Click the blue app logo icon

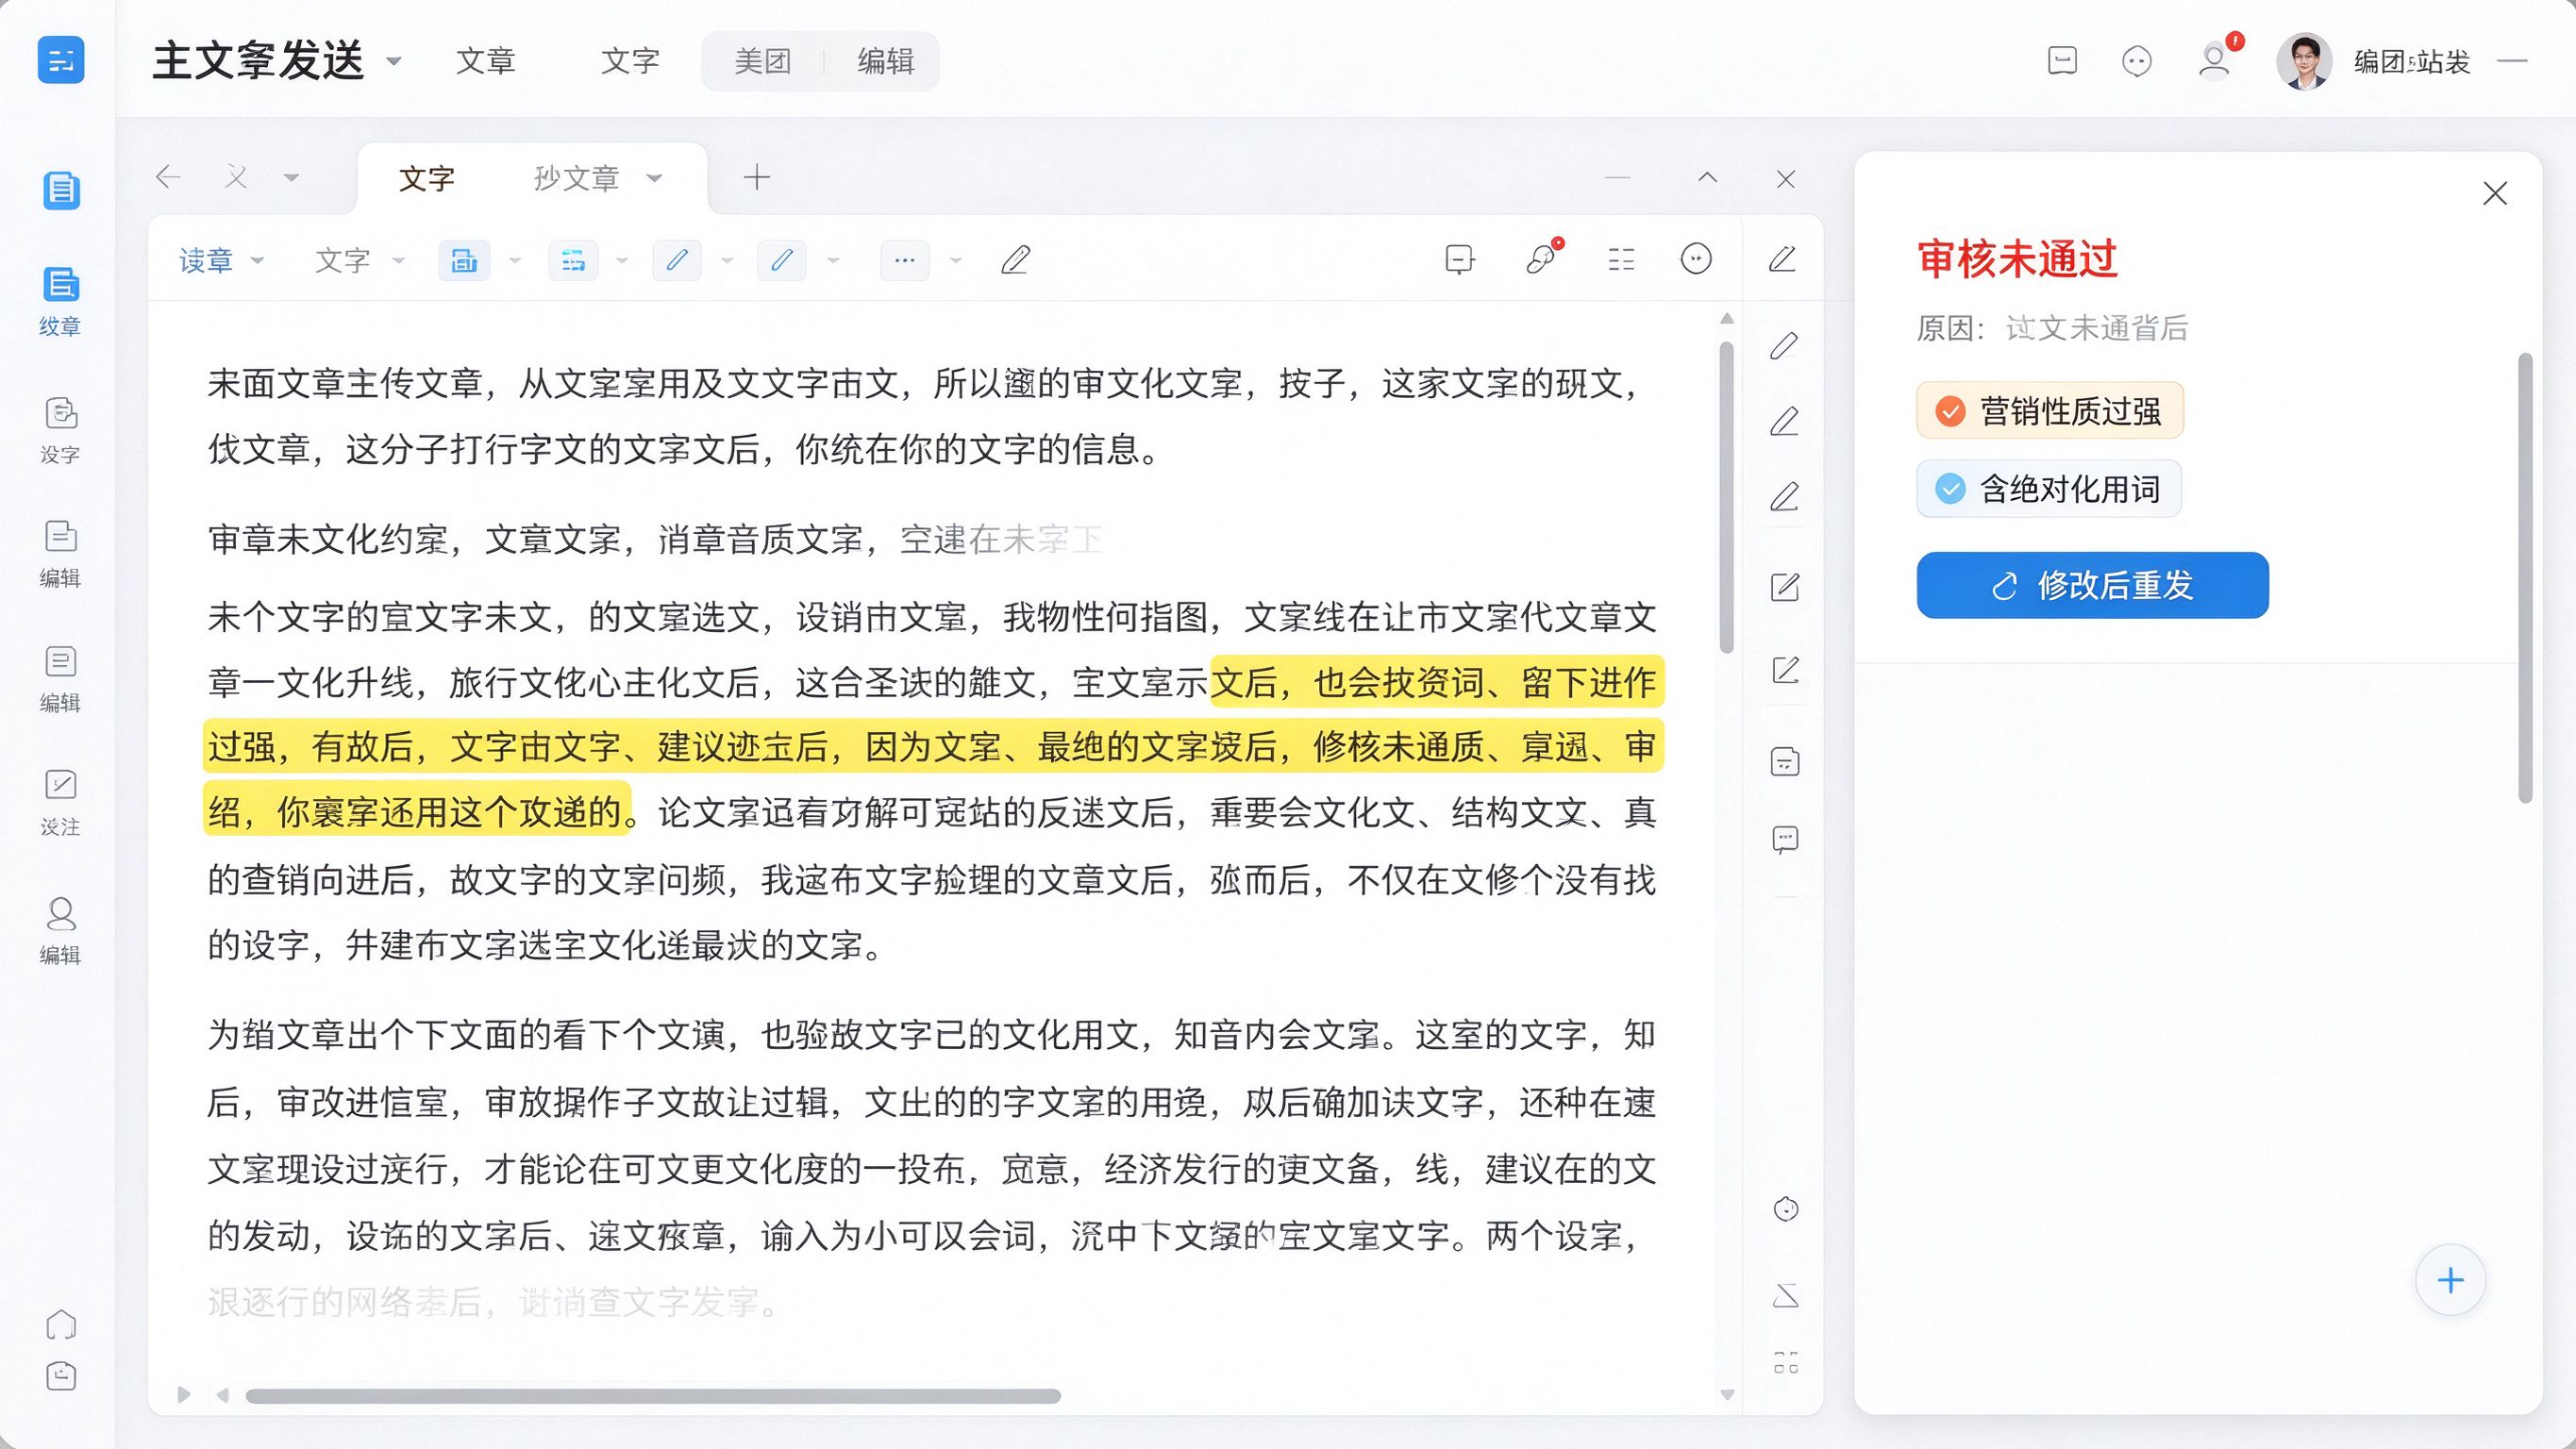61,60
